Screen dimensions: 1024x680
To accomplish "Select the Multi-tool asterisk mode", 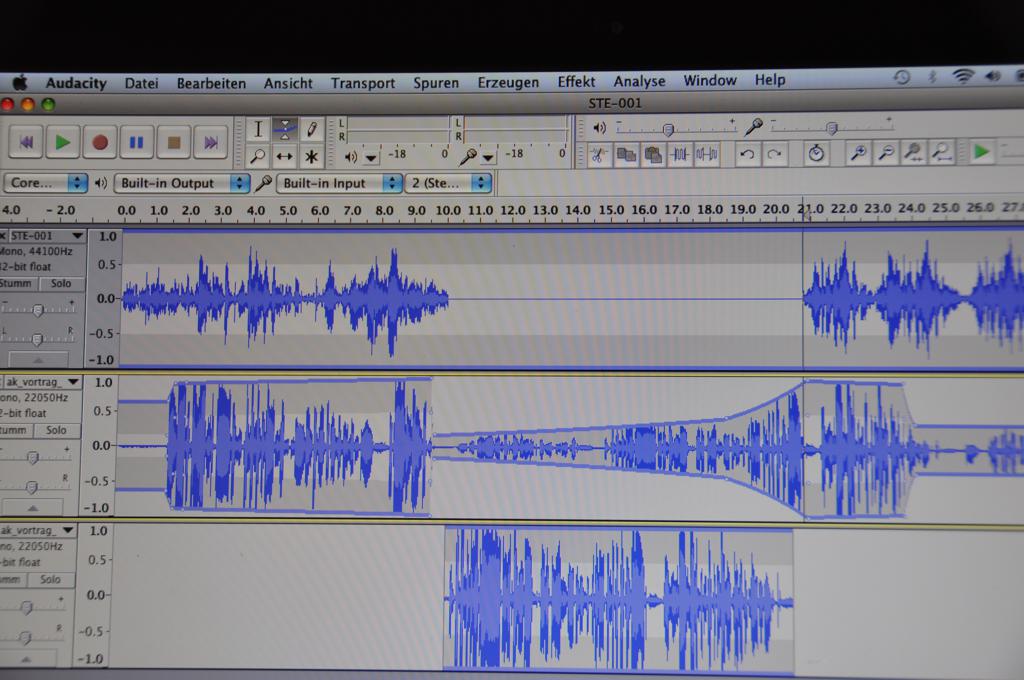I will tap(312, 156).
